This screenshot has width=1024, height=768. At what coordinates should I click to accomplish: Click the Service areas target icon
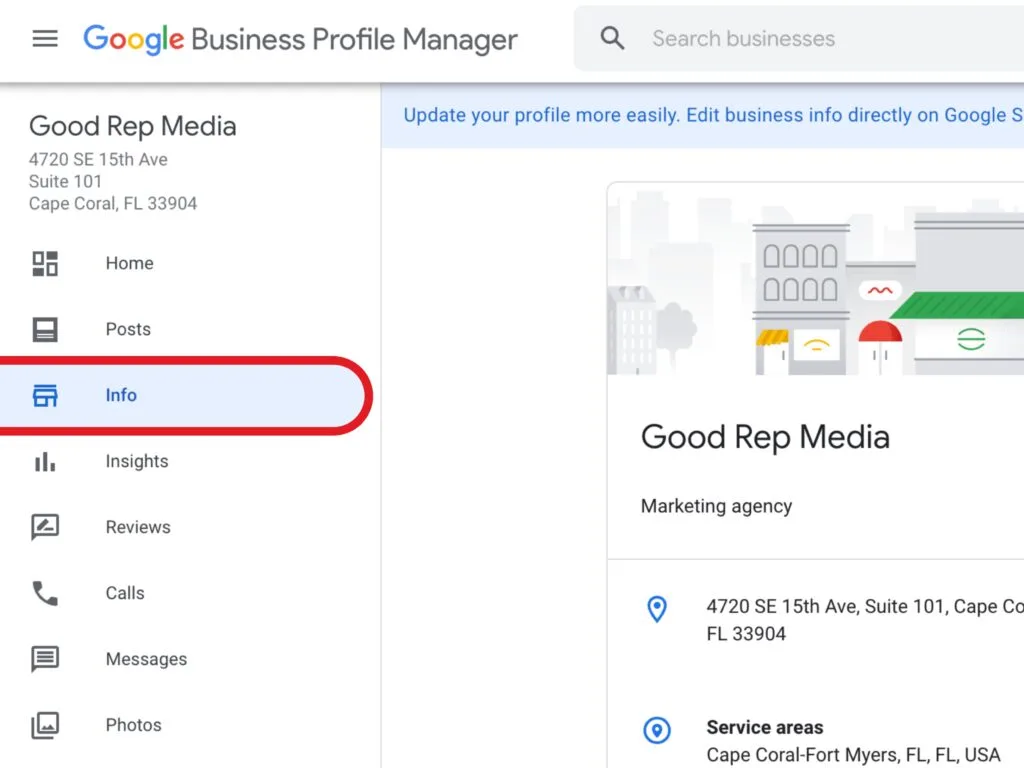click(657, 730)
